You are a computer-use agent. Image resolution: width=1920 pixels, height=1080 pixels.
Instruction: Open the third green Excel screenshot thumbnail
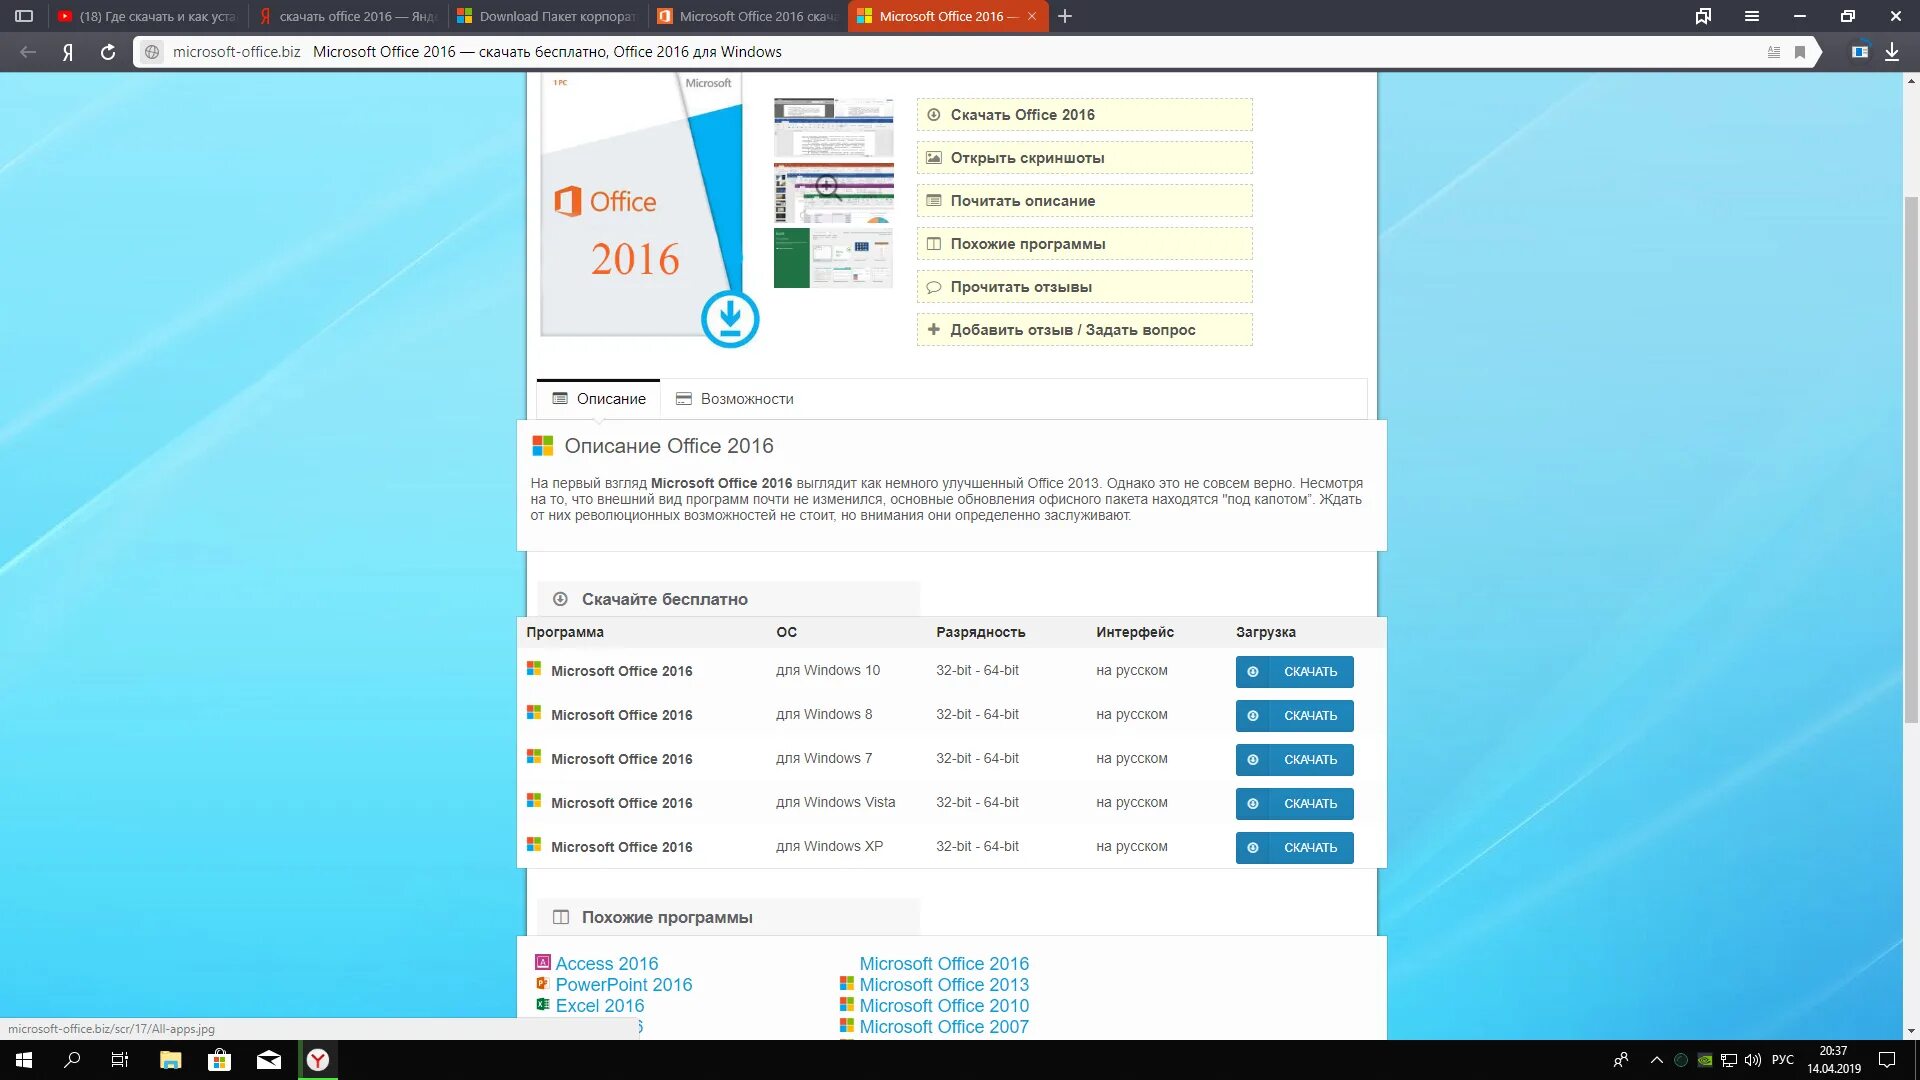click(x=833, y=258)
